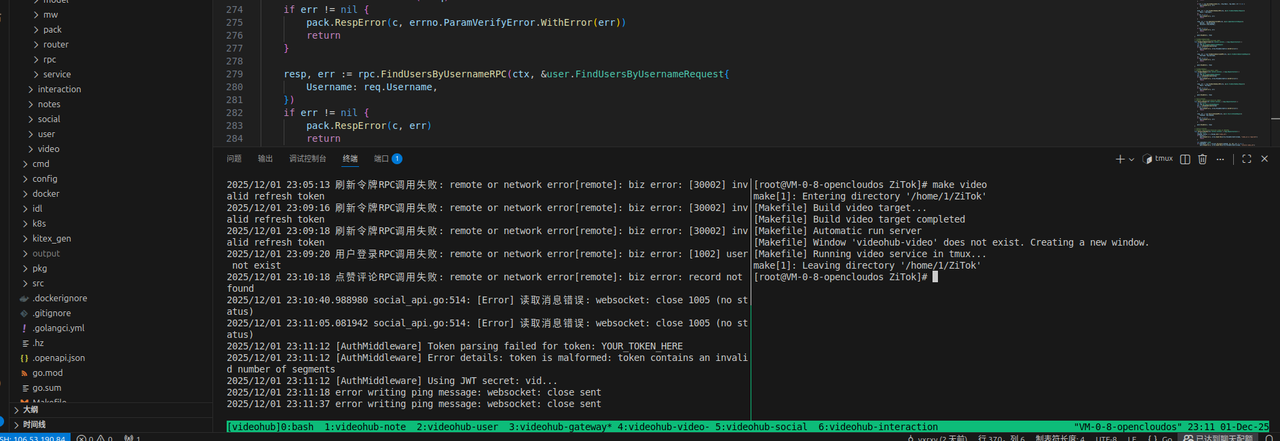
Task: Expand the docker folder
Action: coord(45,194)
